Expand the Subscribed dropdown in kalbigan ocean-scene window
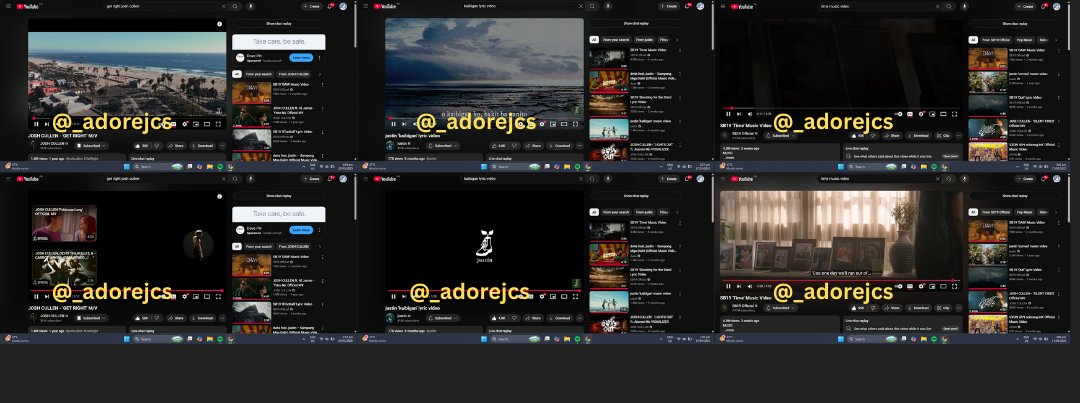The width and height of the screenshot is (1080, 403). tap(443, 145)
